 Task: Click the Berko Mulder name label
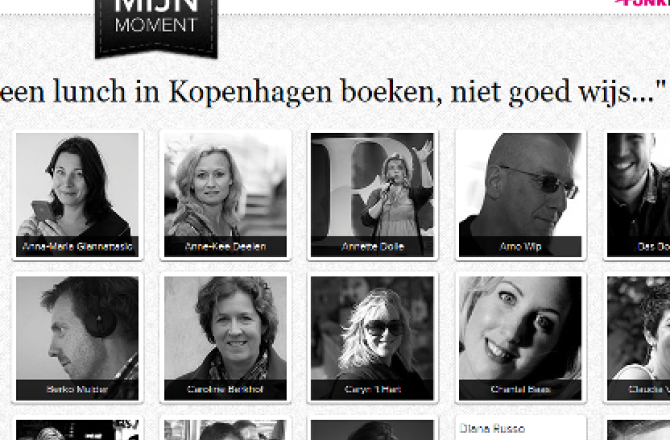click(x=77, y=389)
